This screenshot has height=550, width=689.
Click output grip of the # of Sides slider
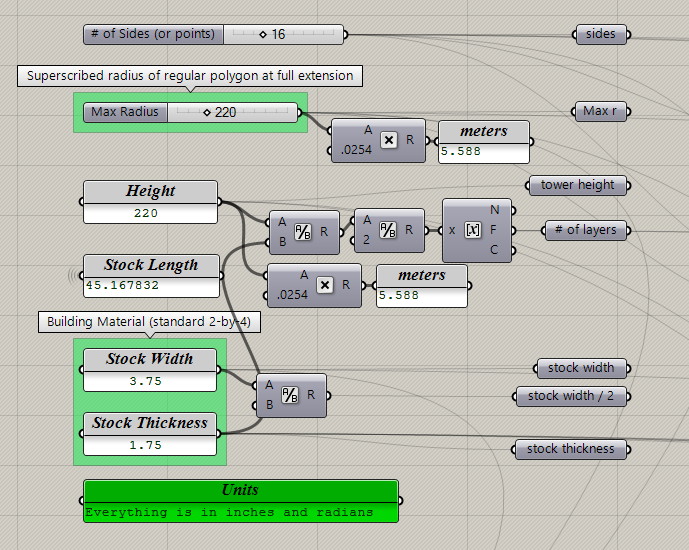pyautogui.click(x=346, y=34)
